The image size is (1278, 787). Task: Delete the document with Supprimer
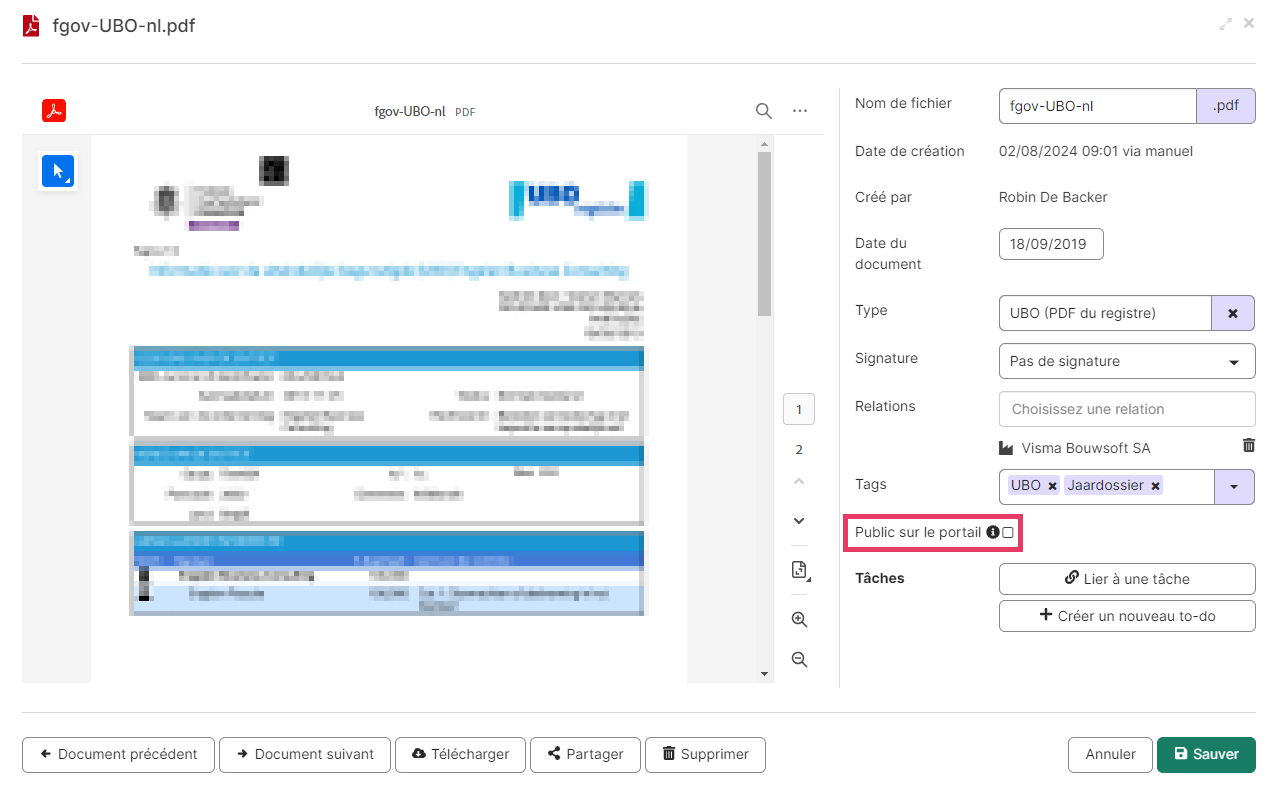[705, 755]
